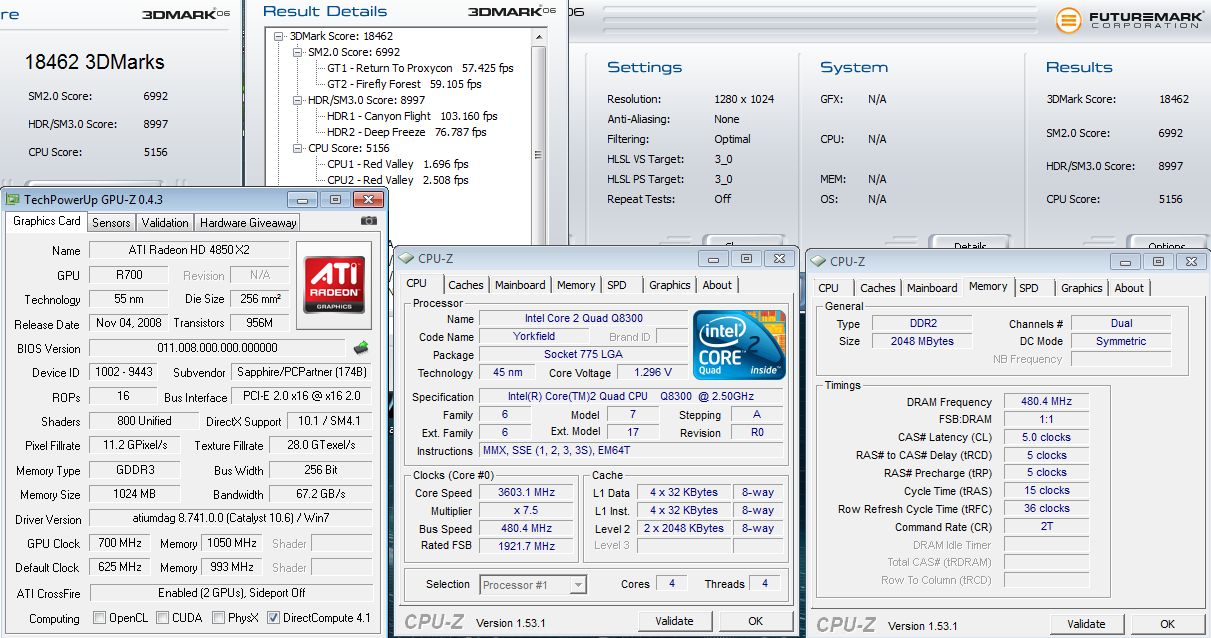This screenshot has width=1211, height=638.
Task: Click OK in the CPU-Z CPU window
Action: pos(755,621)
